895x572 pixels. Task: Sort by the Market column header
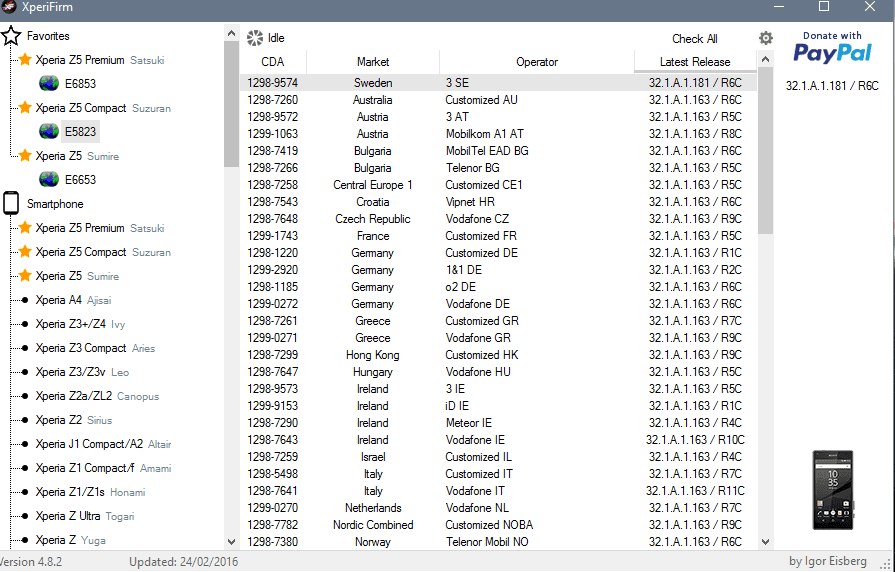click(x=373, y=62)
